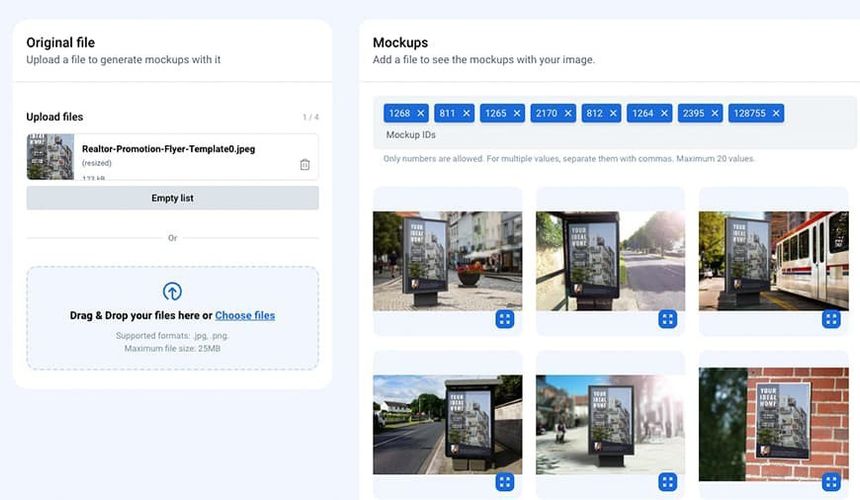Delete the uploaded Realtor-Promotion-Flyer file

click(305, 164)
